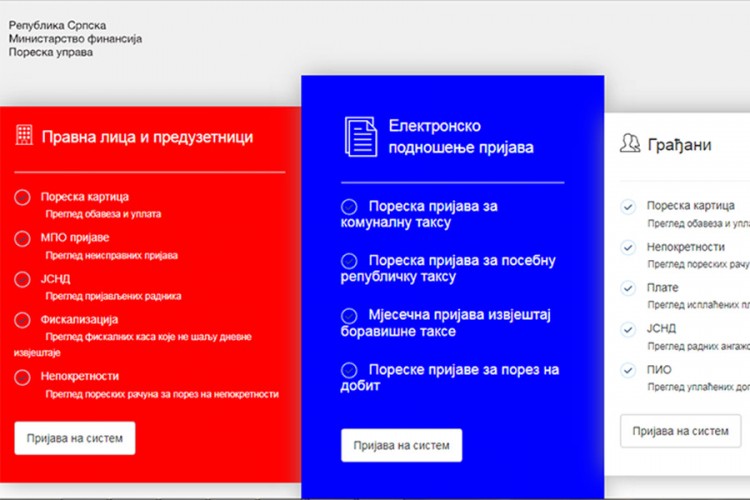Click Република Српска header text
Image resolution: width=750 pixels, height=500 pixels.
pos(57,25)
